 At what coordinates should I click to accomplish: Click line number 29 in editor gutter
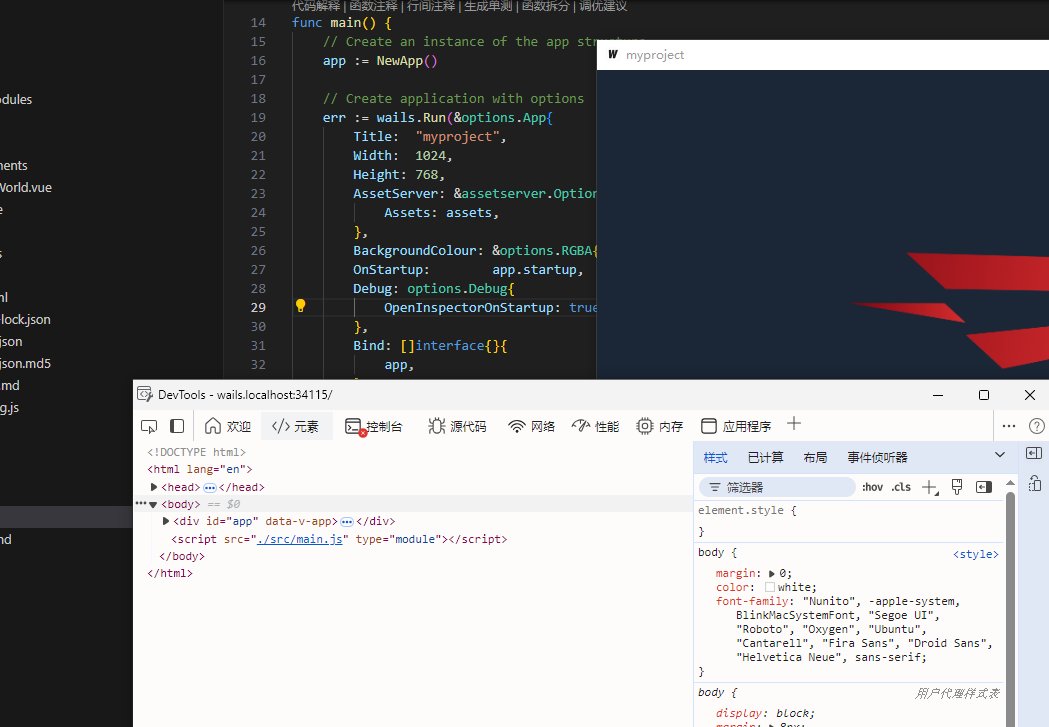point(258,308)
